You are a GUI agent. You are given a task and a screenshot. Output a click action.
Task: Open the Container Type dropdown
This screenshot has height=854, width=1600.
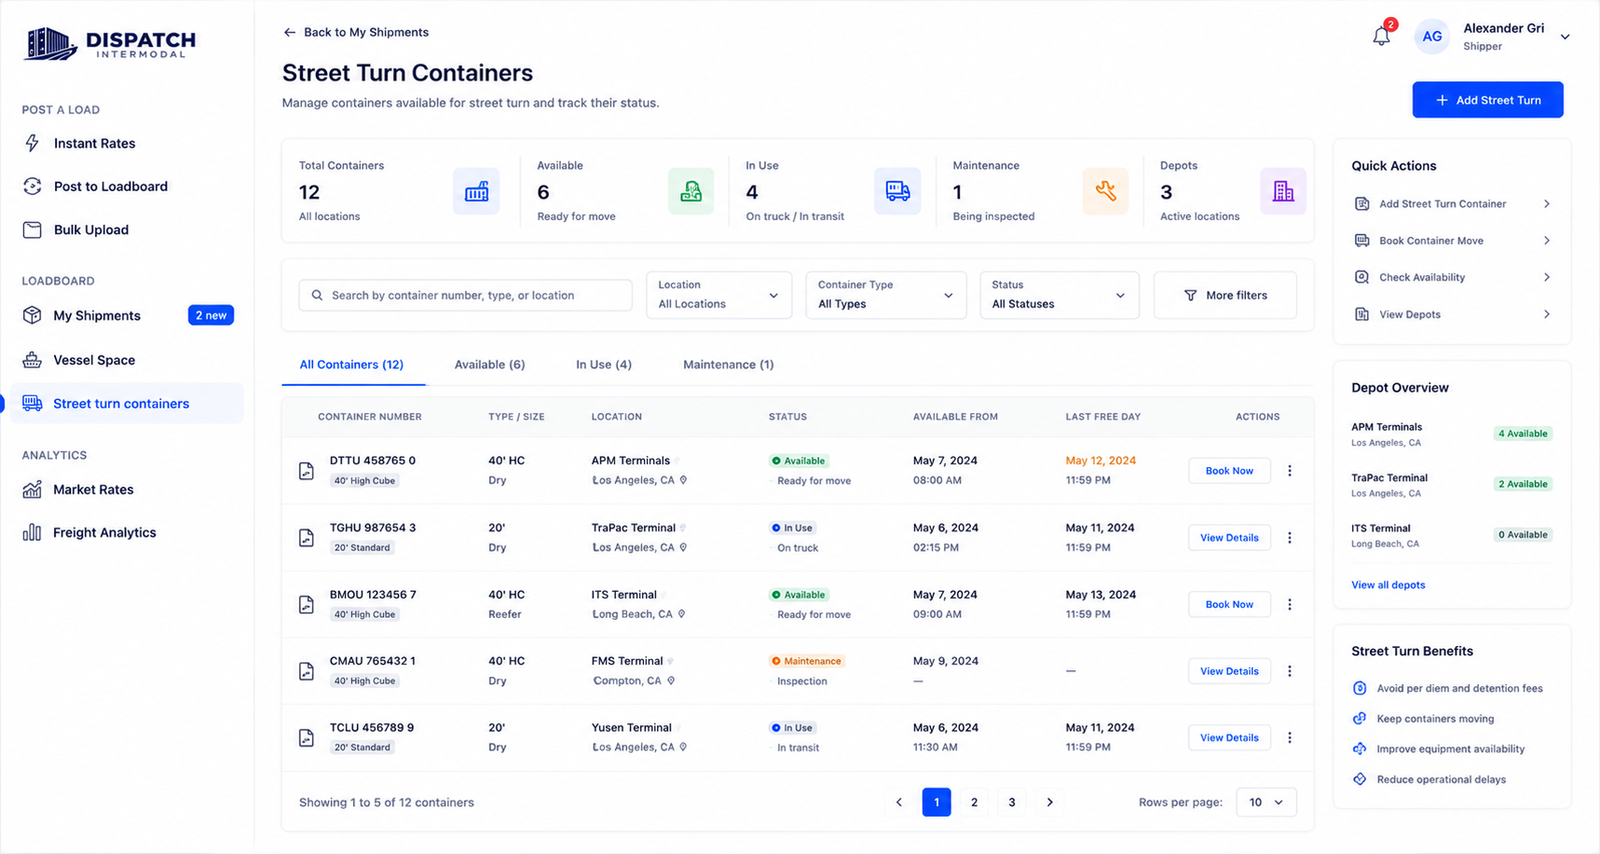point(886,295)
